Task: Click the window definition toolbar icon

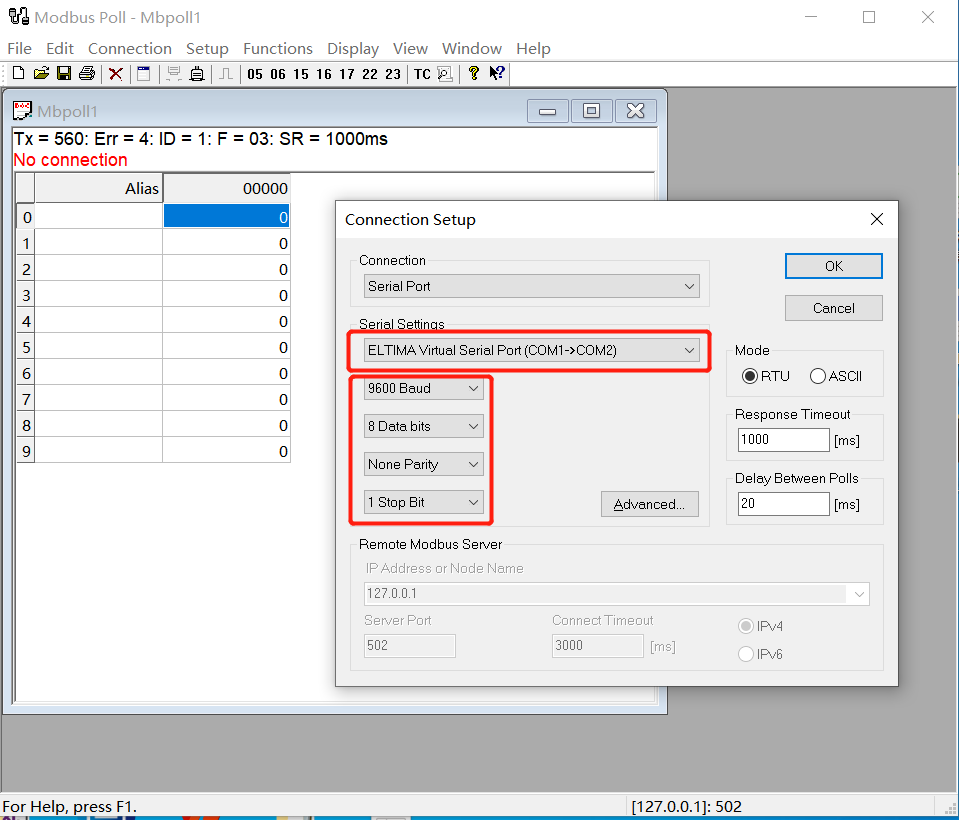Action: point(144,74)
